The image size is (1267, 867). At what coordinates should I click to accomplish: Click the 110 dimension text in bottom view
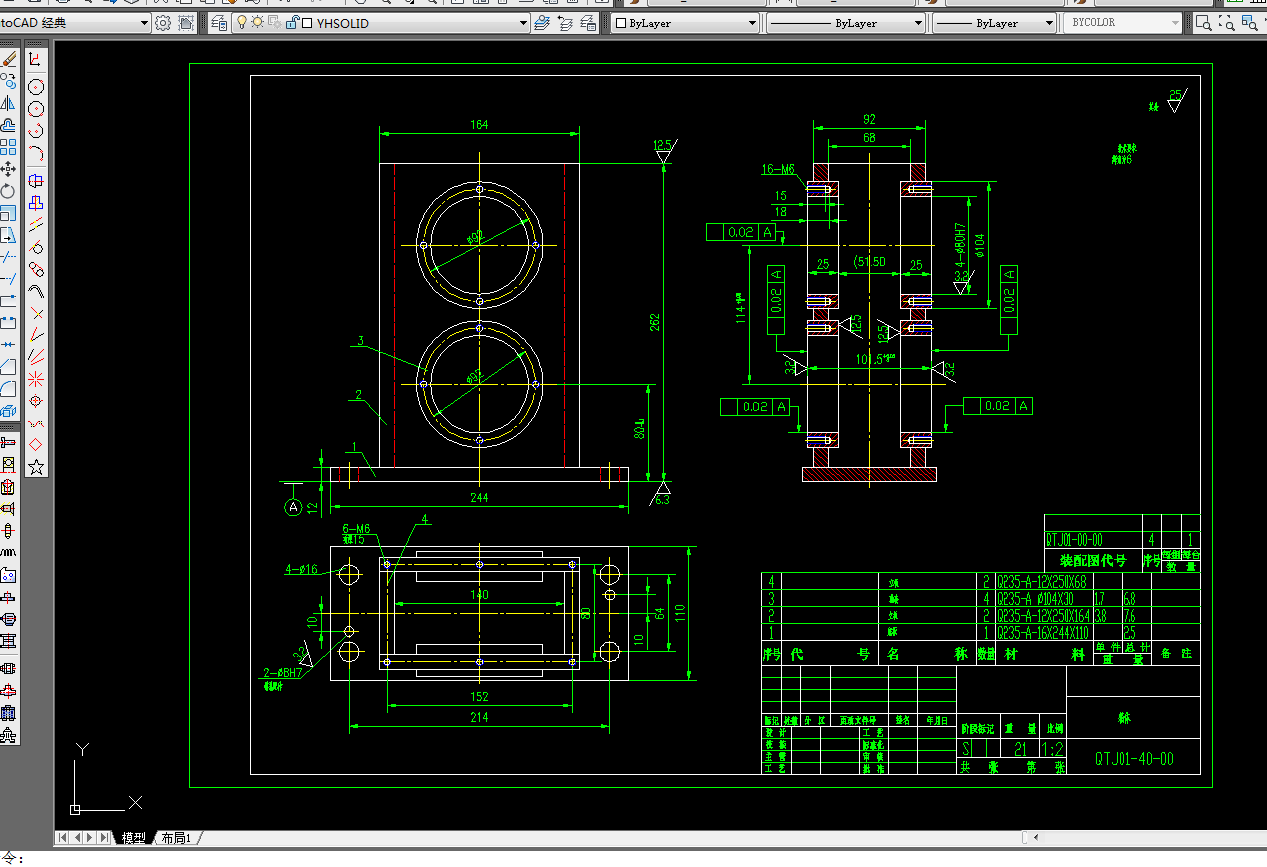click(680, 613)
